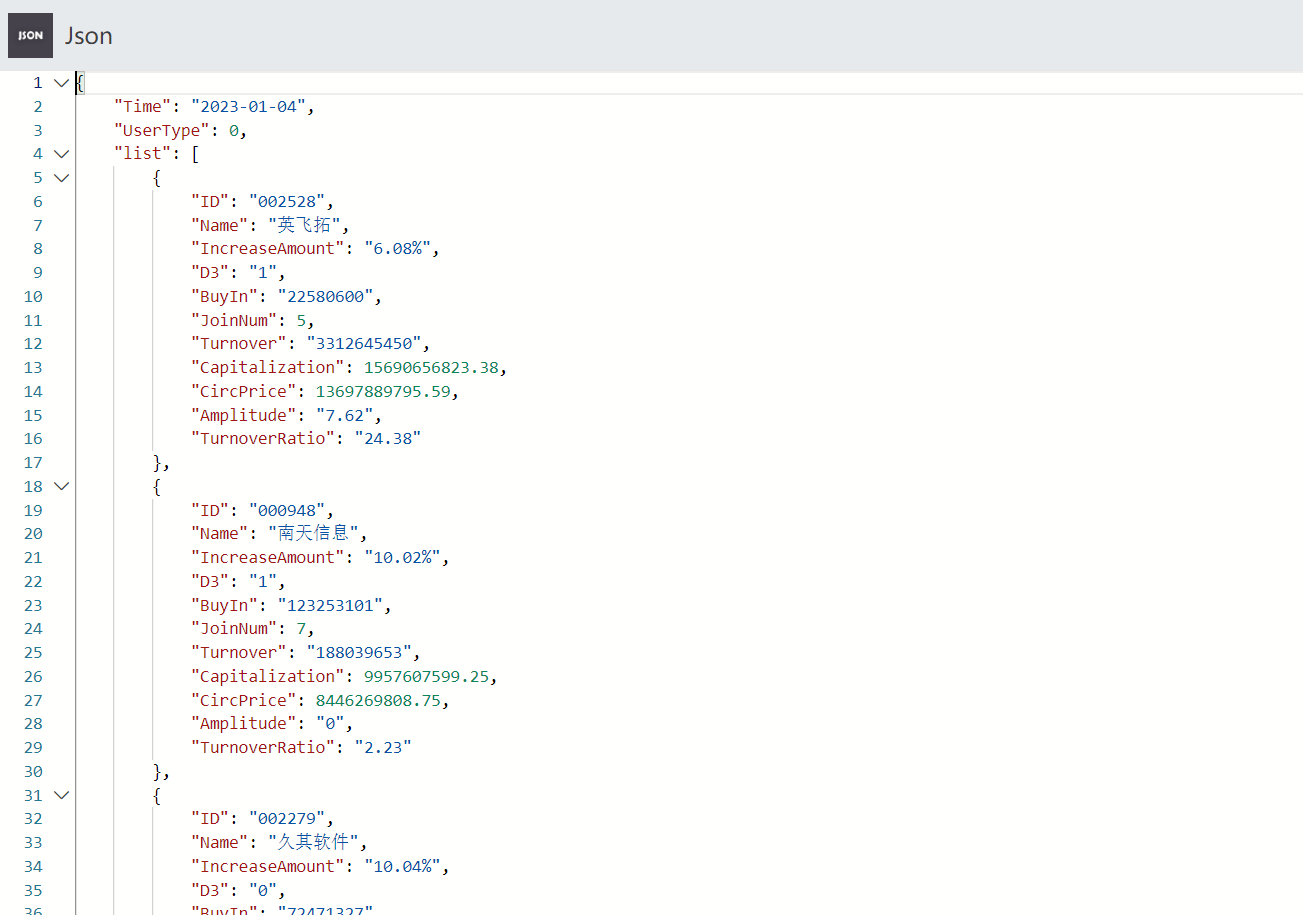Click the Name value 南天信息
This screenshot has height=915, width=1303.
coord(314,533)
